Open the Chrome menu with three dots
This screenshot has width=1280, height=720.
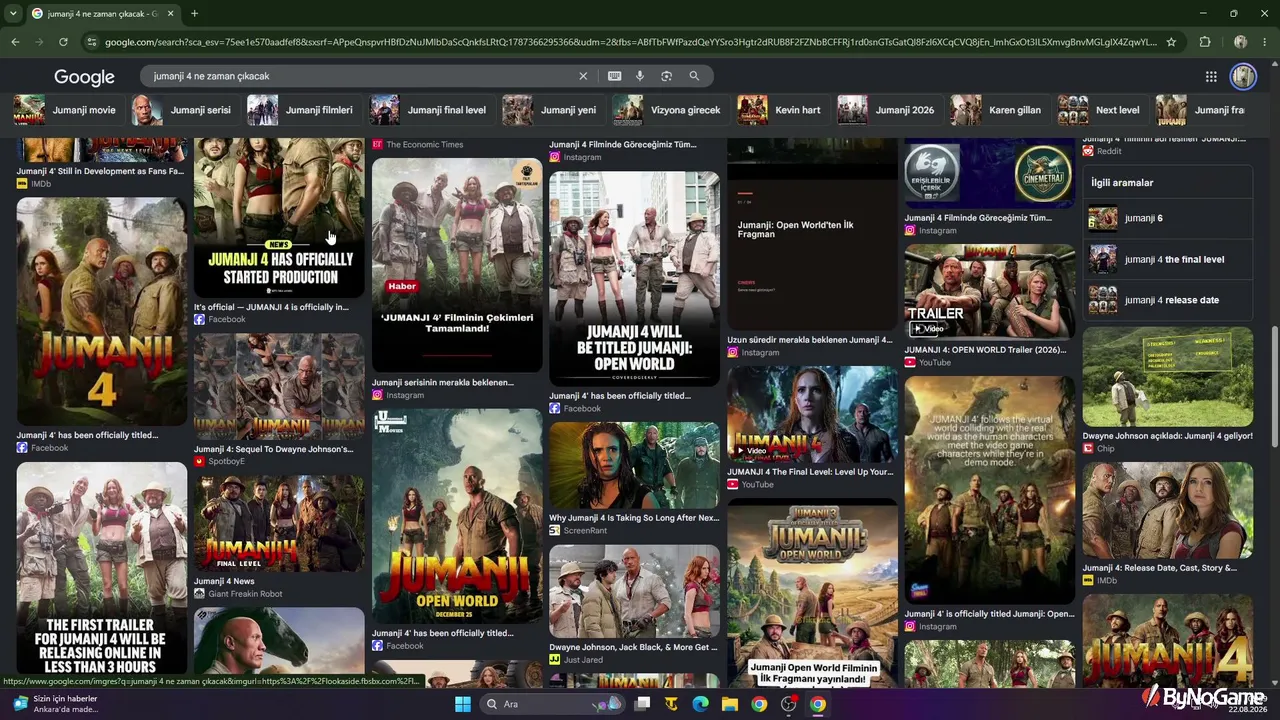[x=1265, y=42]
